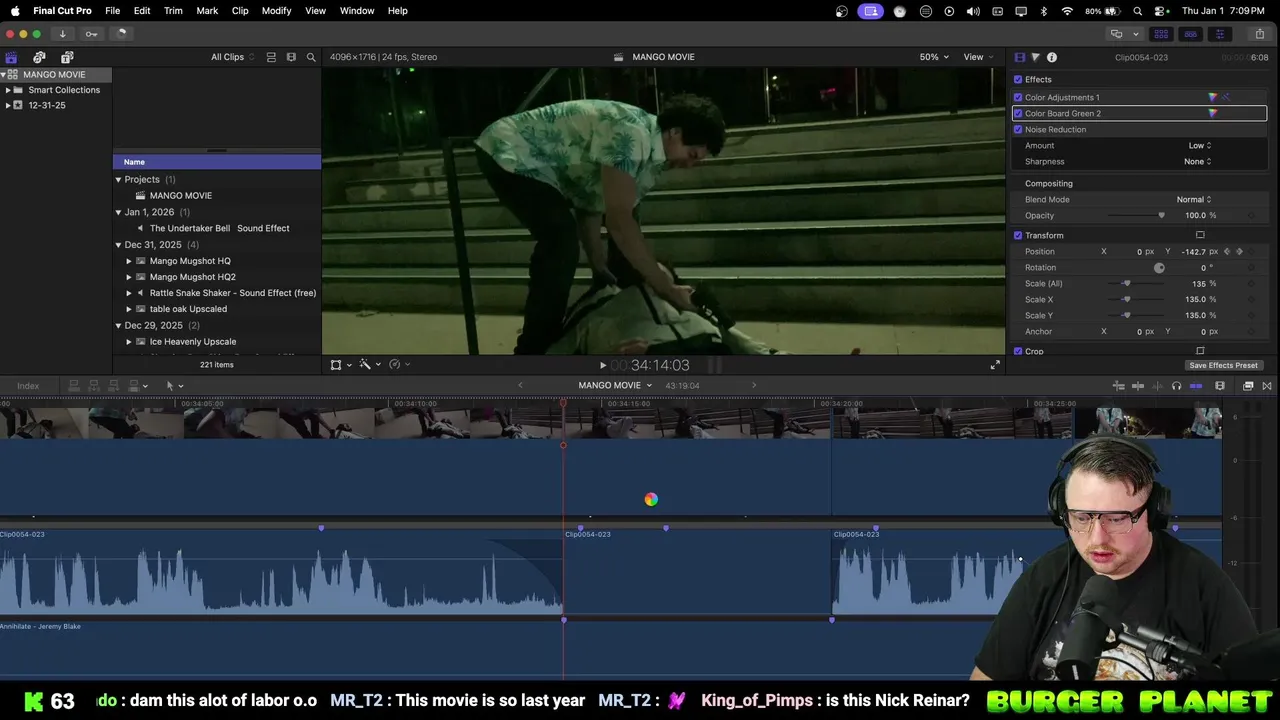
Task: Open the MANGO MOVIE timeline project dropdown
Action: point(615,386)
